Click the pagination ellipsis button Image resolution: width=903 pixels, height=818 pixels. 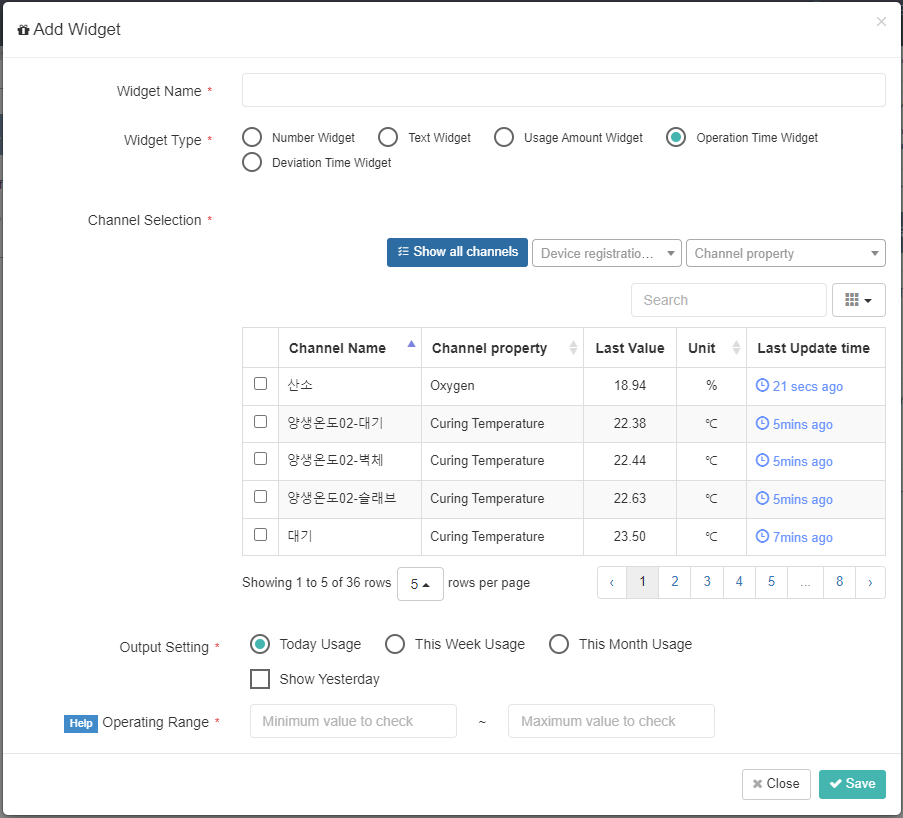805,582
